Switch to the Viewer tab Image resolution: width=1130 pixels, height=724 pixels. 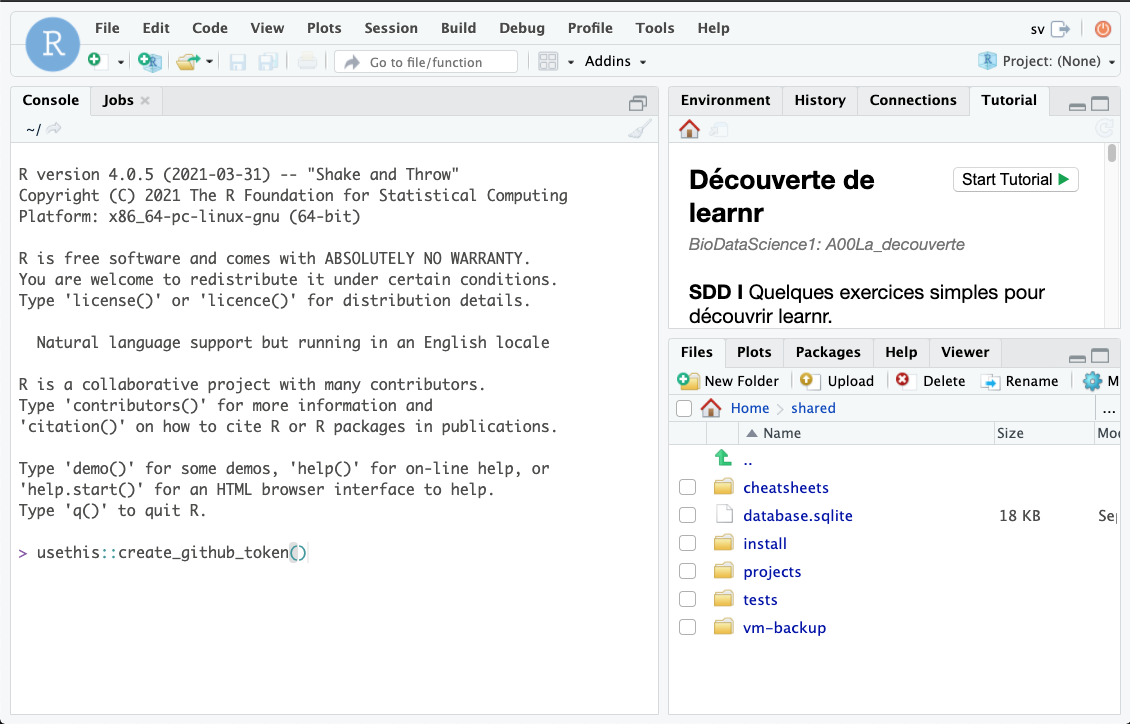coord(965,352)
